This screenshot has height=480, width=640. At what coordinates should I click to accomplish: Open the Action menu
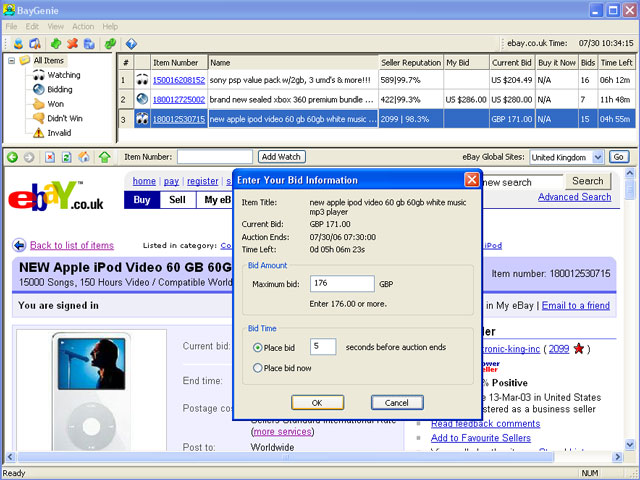pos(83,27)
